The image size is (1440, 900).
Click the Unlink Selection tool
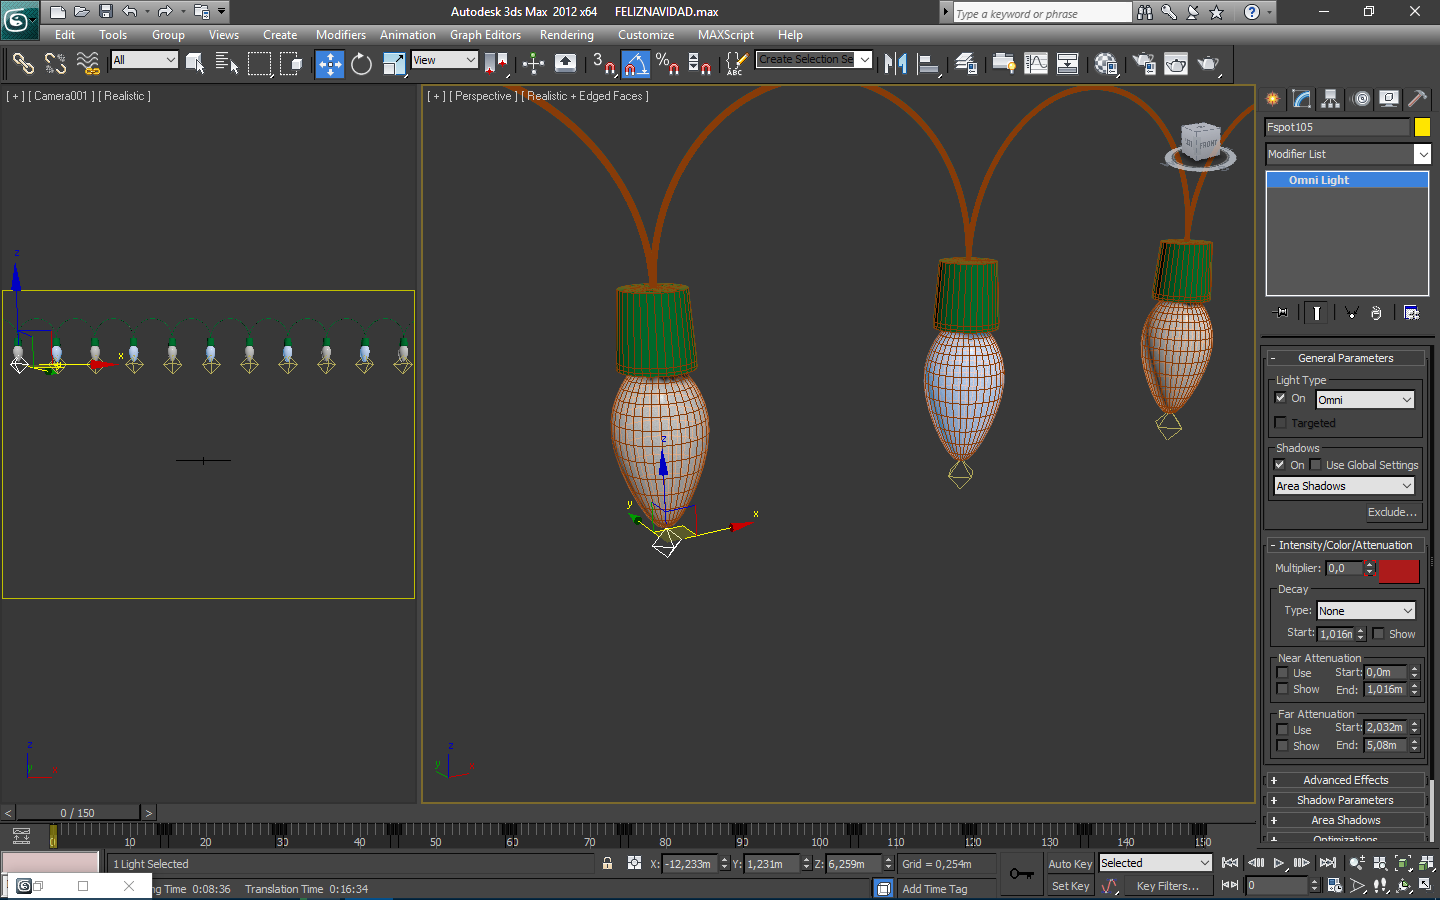tap(55, 64)
